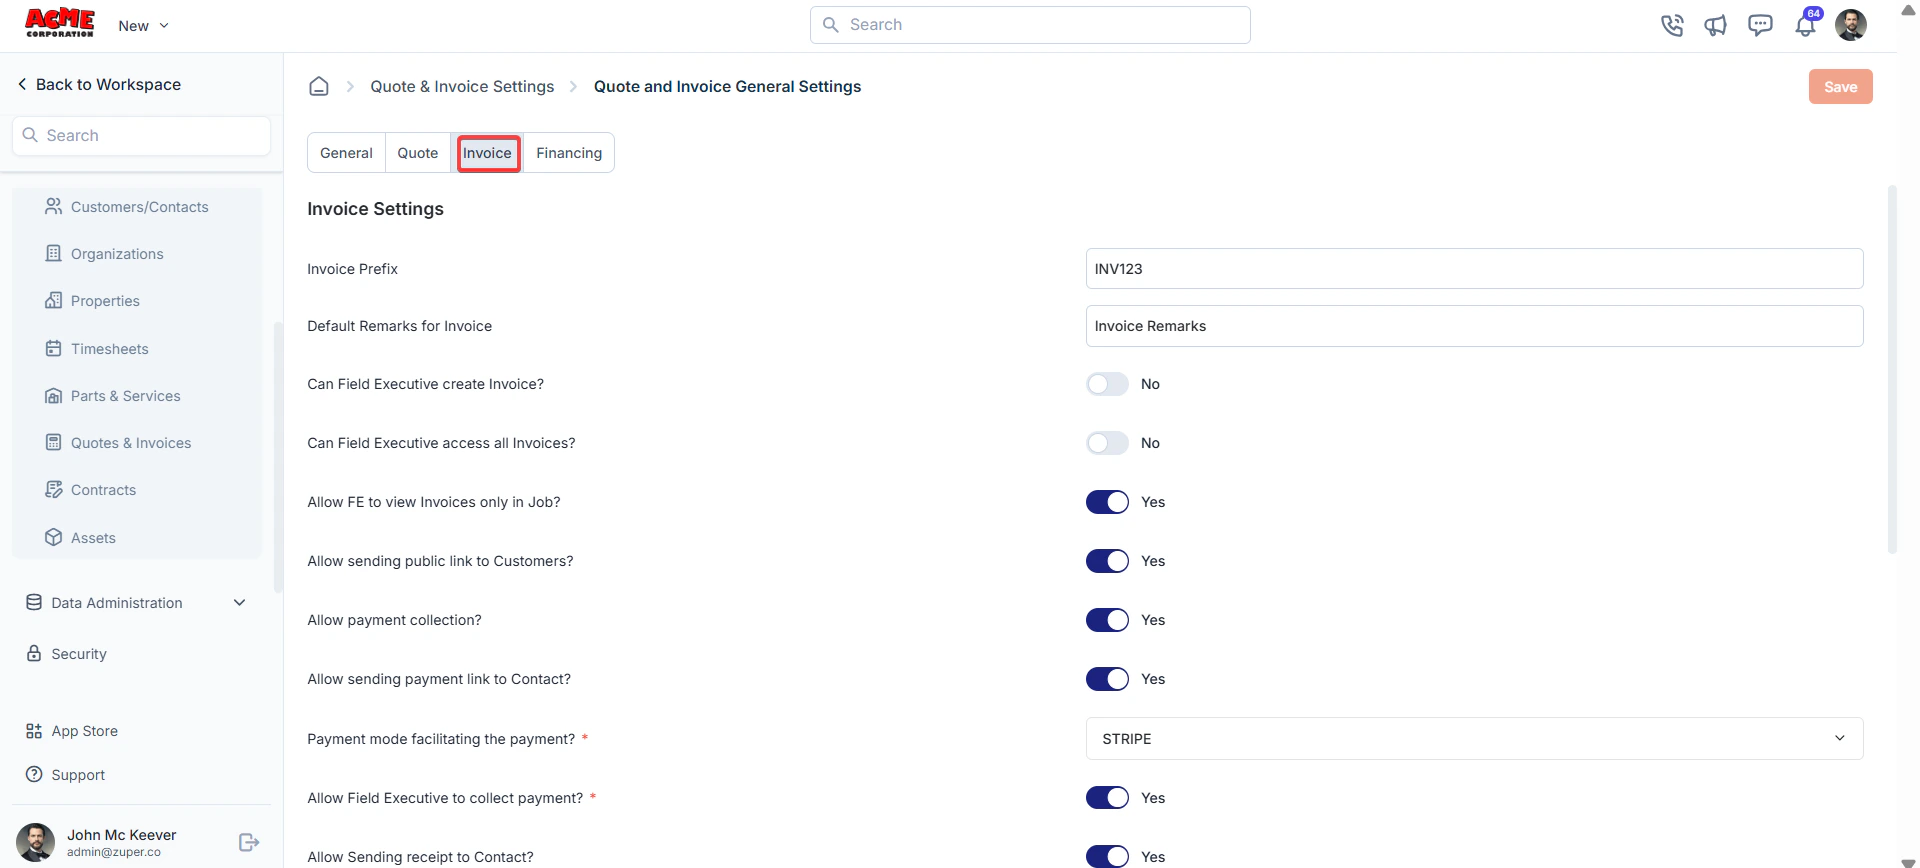The height and width of the screenshot is (868, 1920).
Task: Click John Mc Keever's avatar in sidebar footer
Action: [36, 842]
